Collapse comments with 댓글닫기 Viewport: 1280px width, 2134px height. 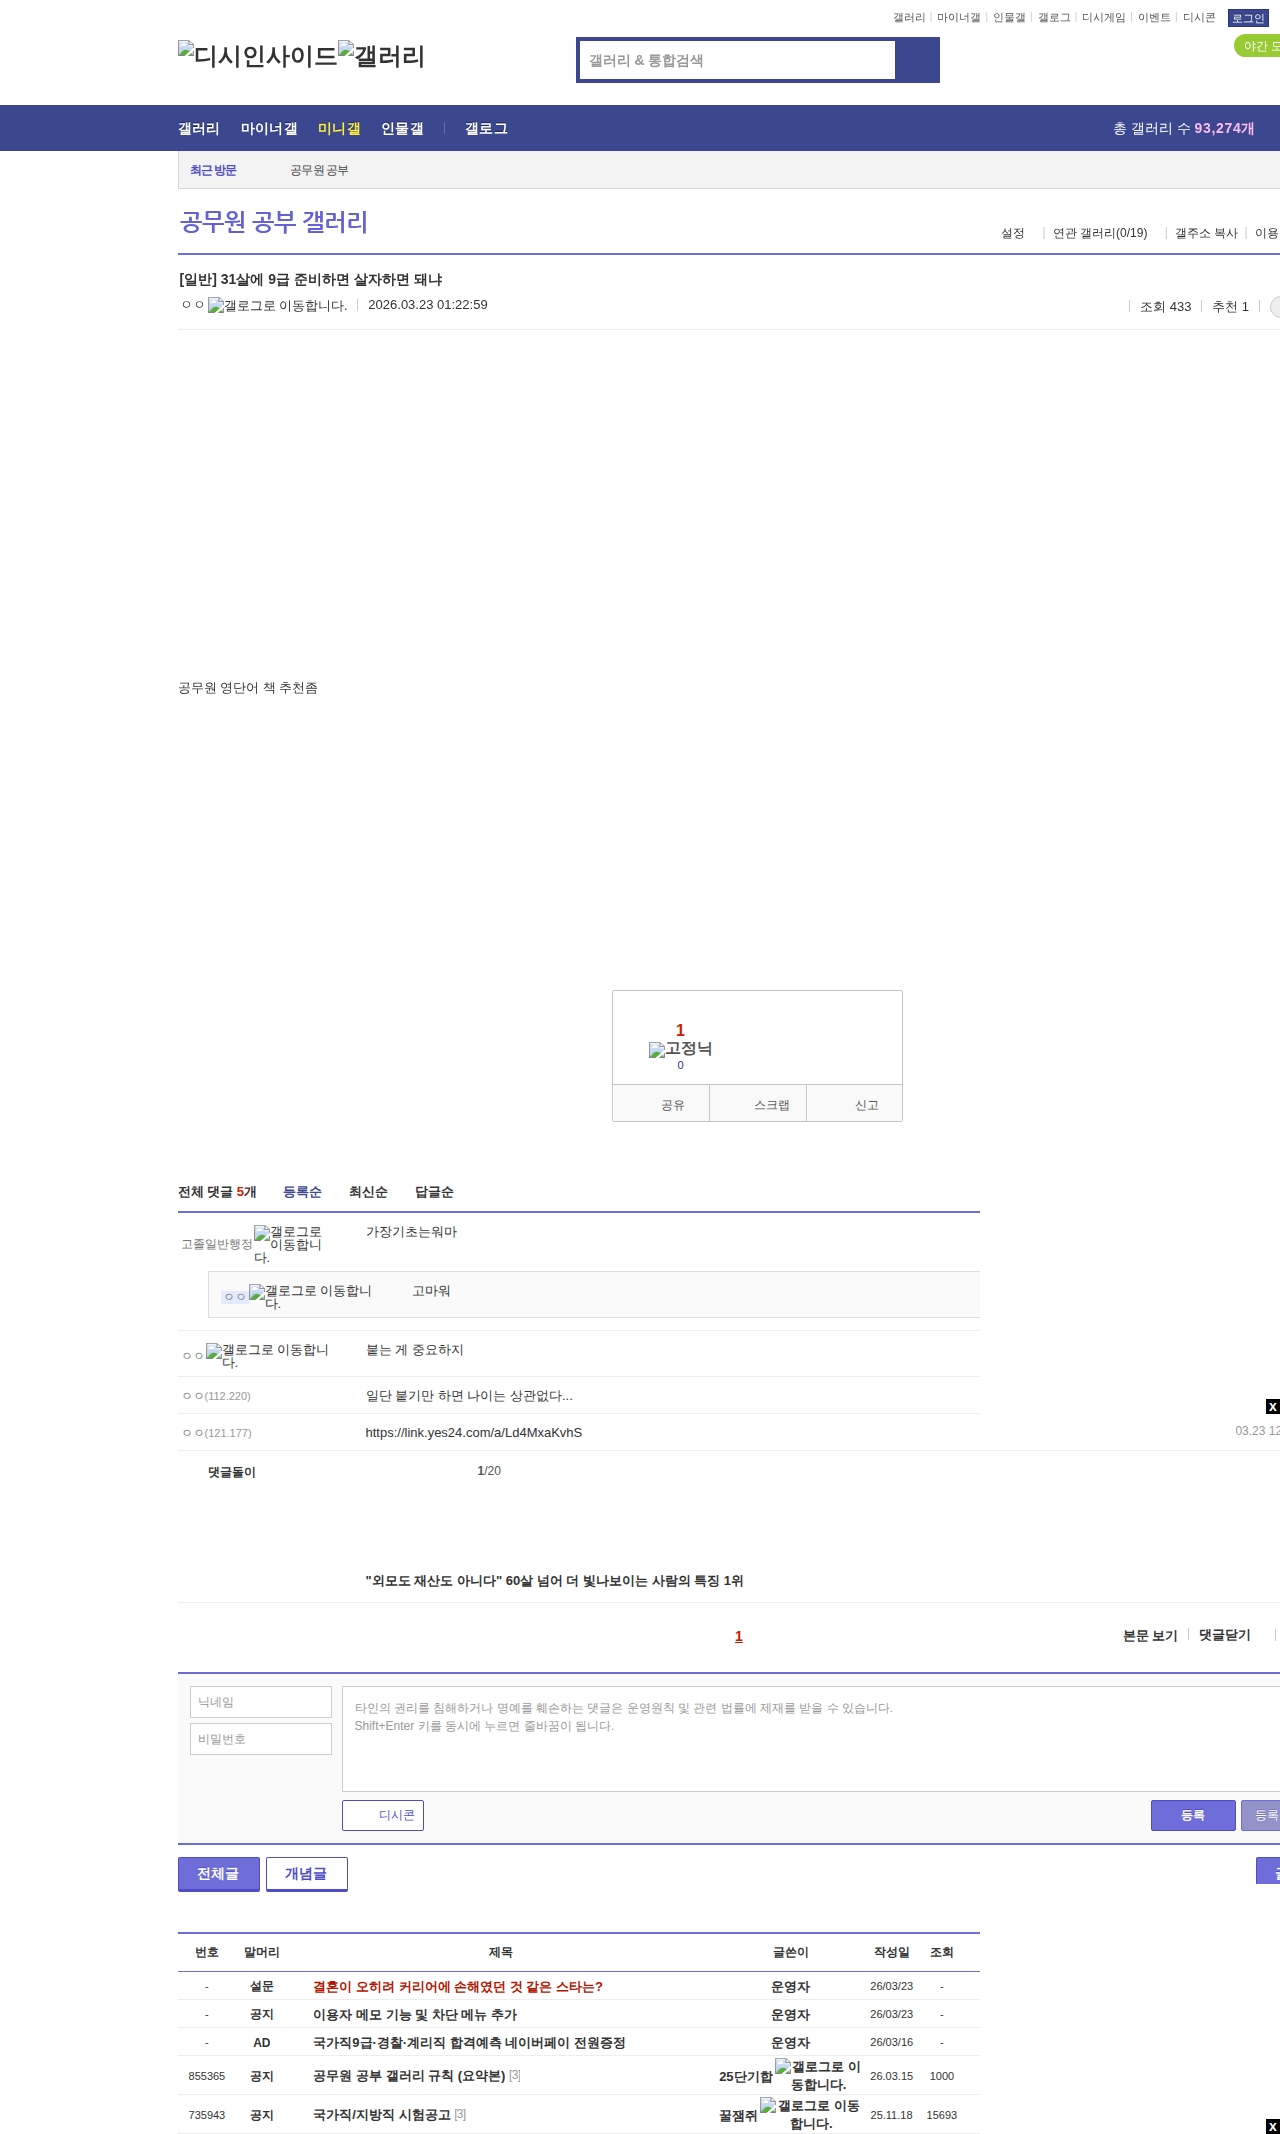pyautogui.click(x=1224, y=1635)
